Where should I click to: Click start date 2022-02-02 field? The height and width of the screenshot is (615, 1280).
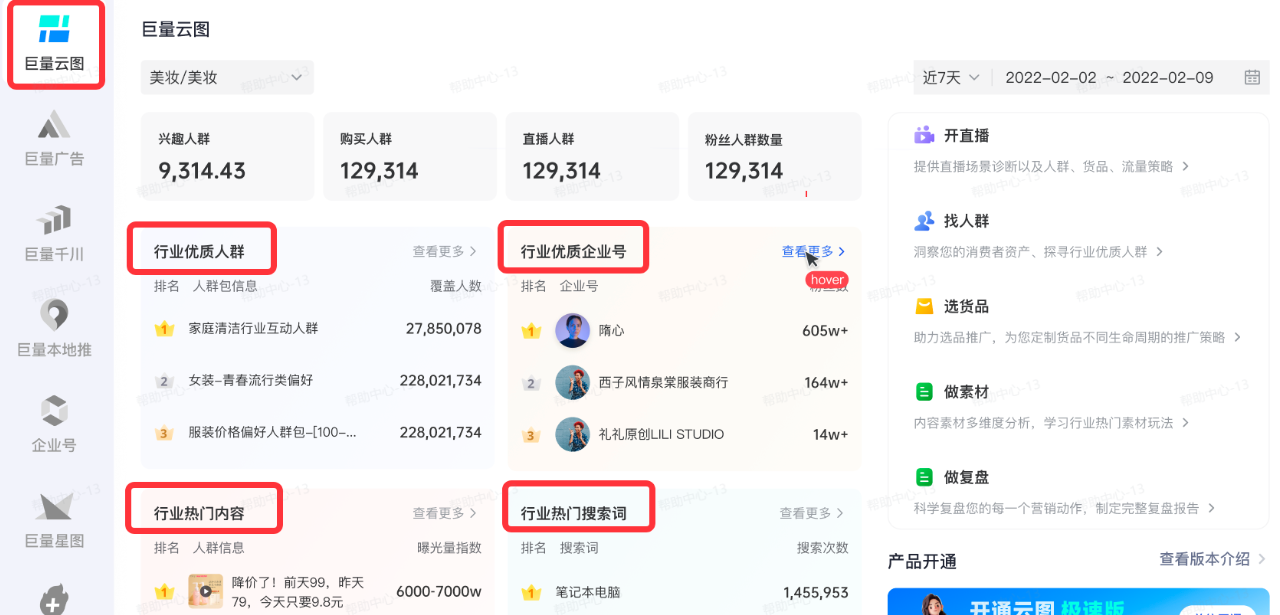pyautogui.click(x=1051, y=78)
